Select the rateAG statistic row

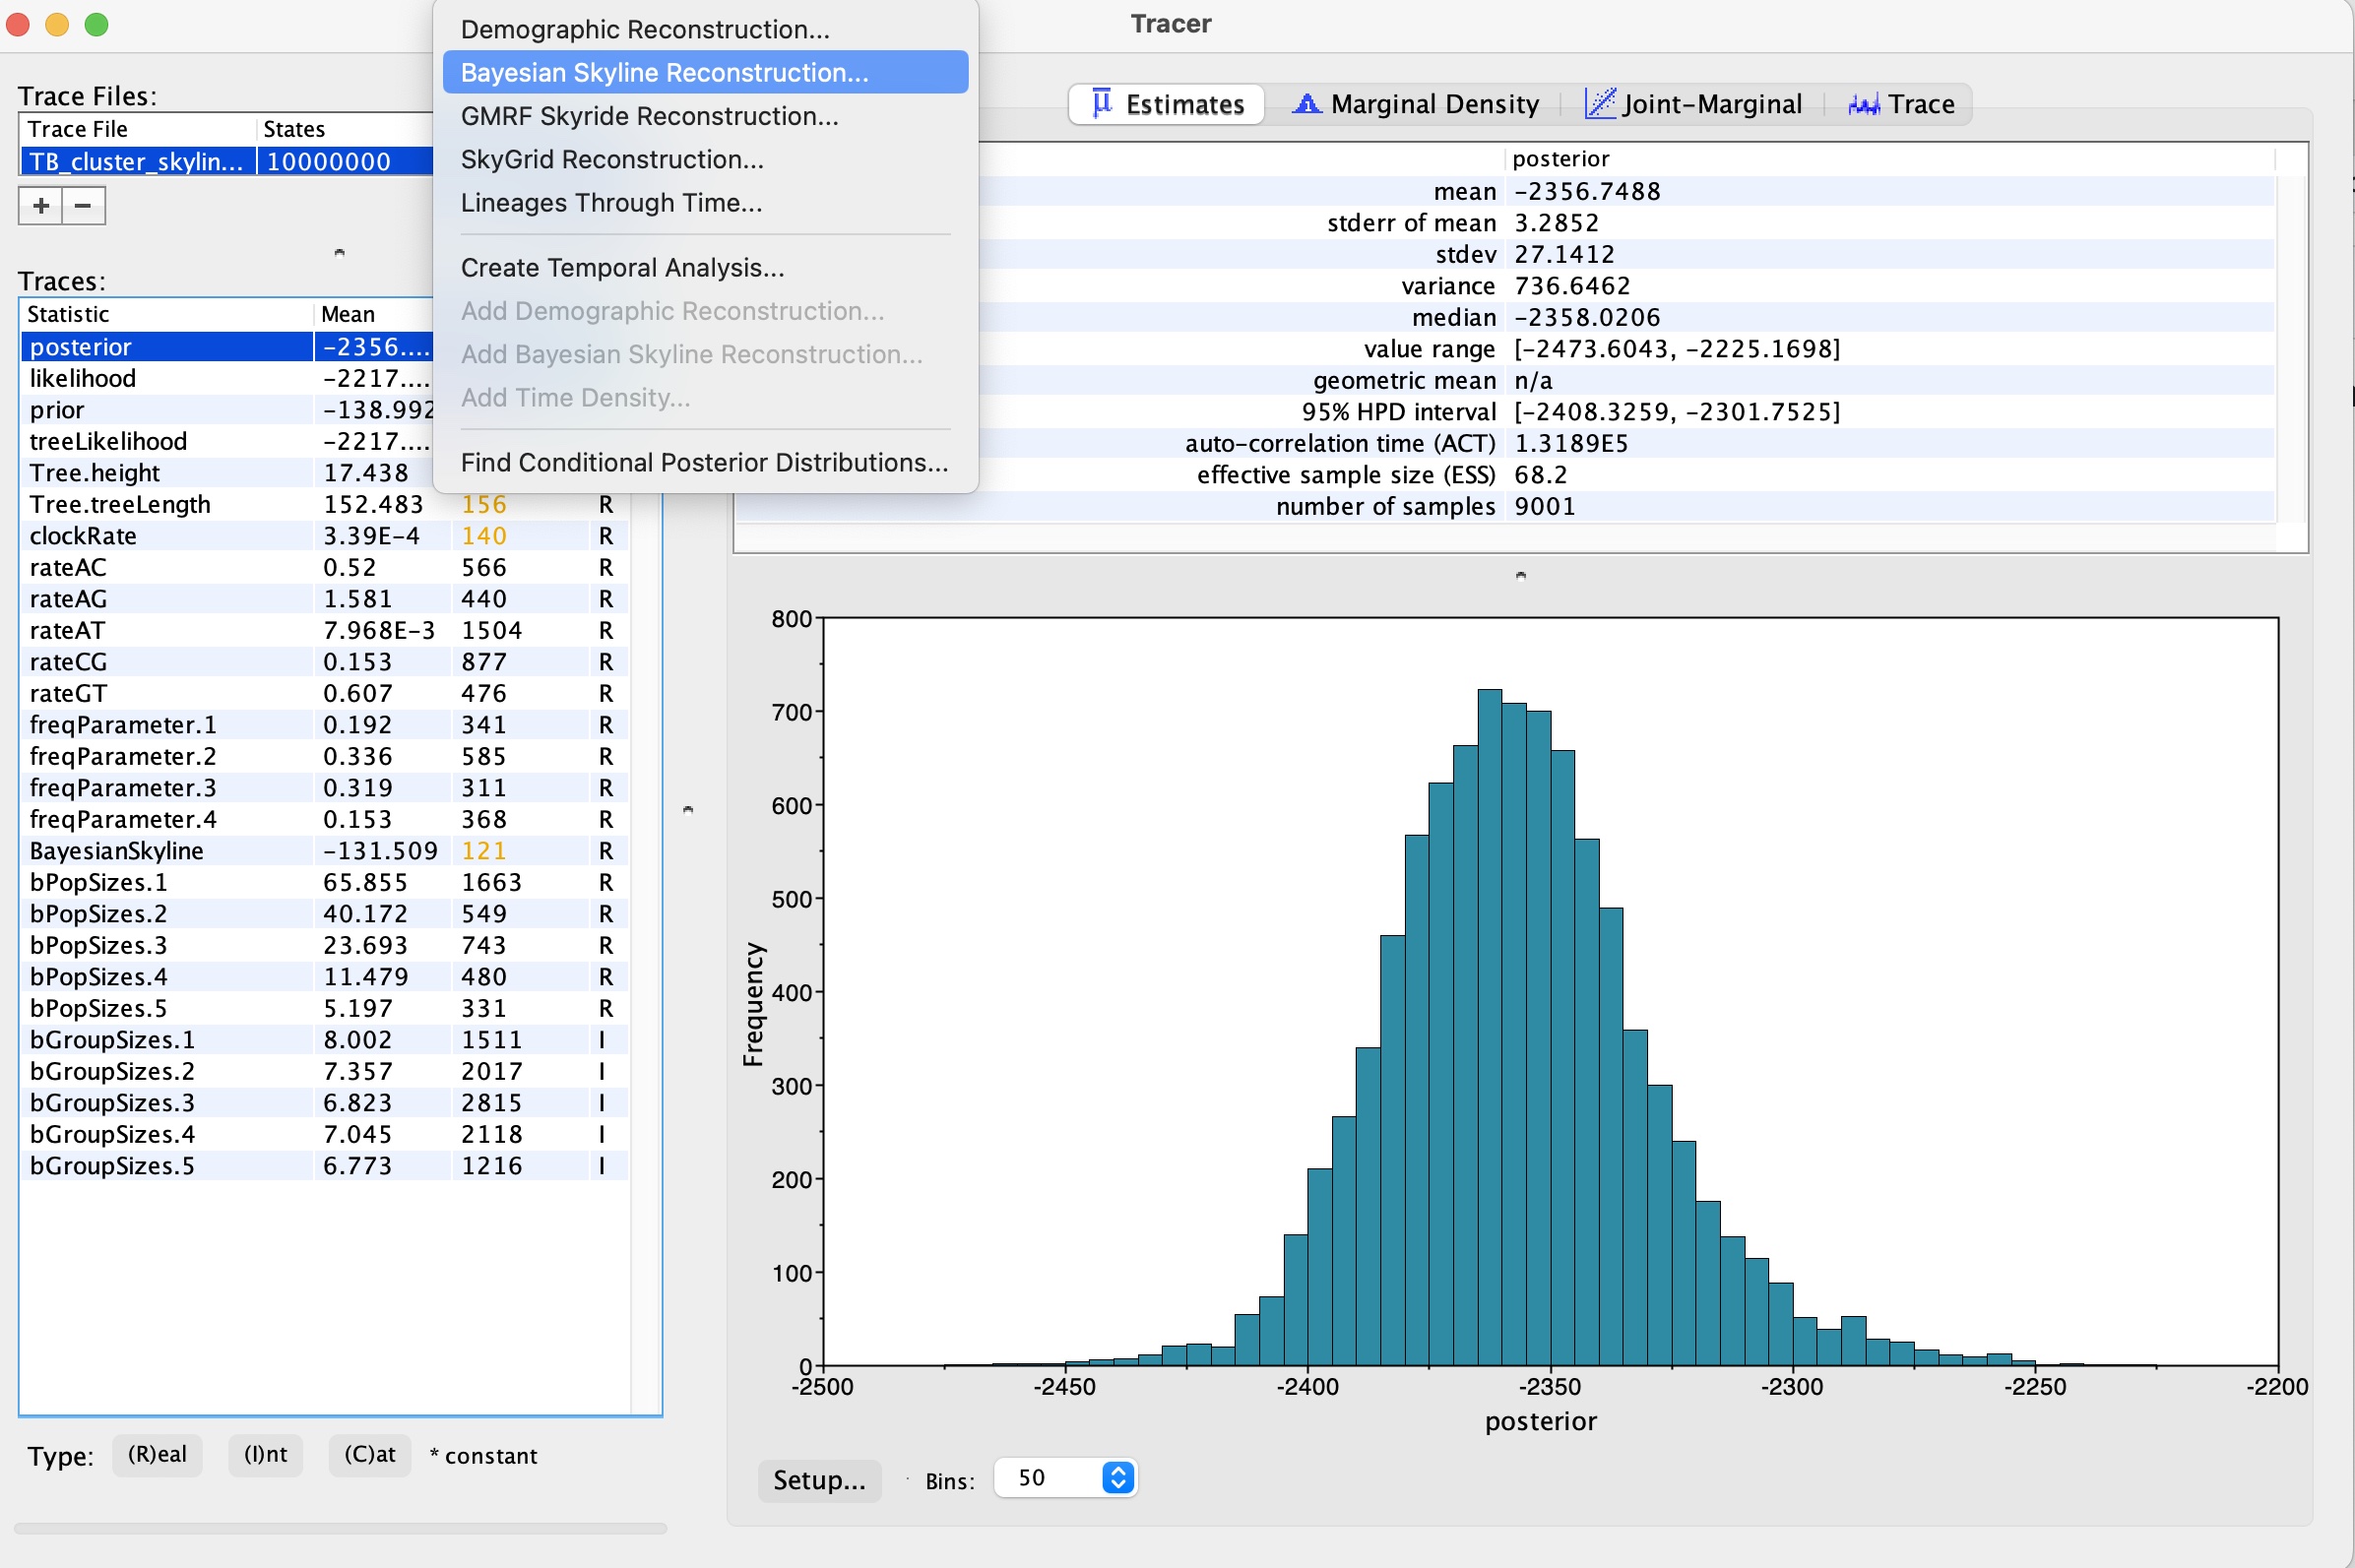[x=324, y=598]
